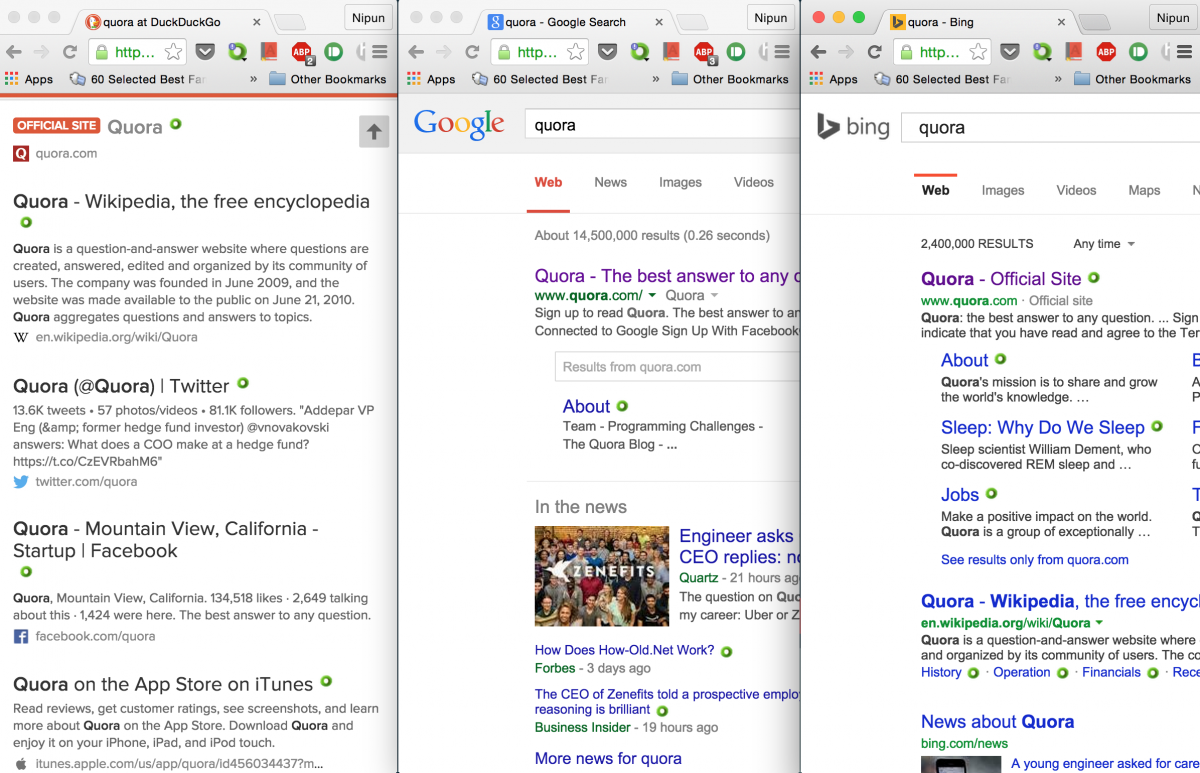Open Quora on the App Store on iTunes
Screen dimensions: 1200x773
[163, 685]
